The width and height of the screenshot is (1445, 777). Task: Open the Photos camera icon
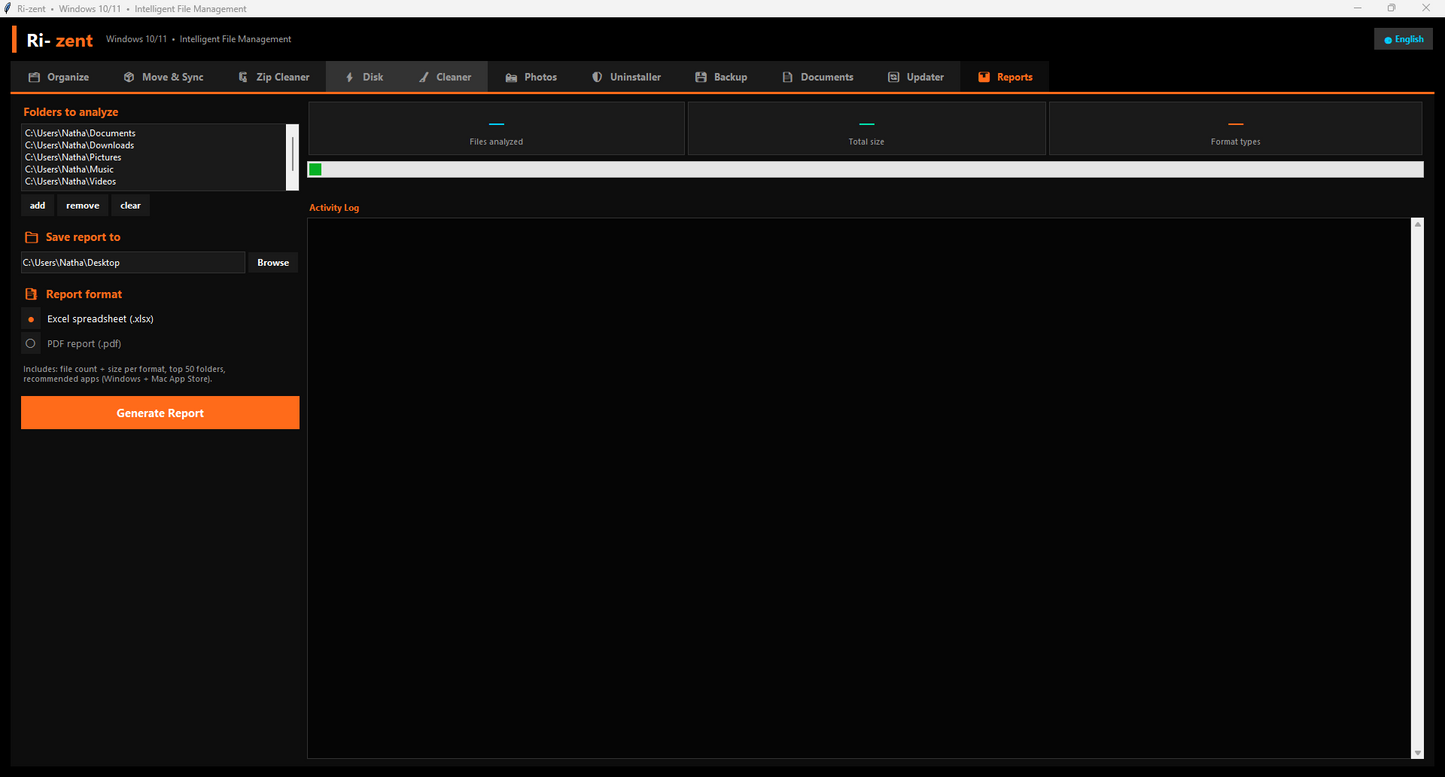511,77
